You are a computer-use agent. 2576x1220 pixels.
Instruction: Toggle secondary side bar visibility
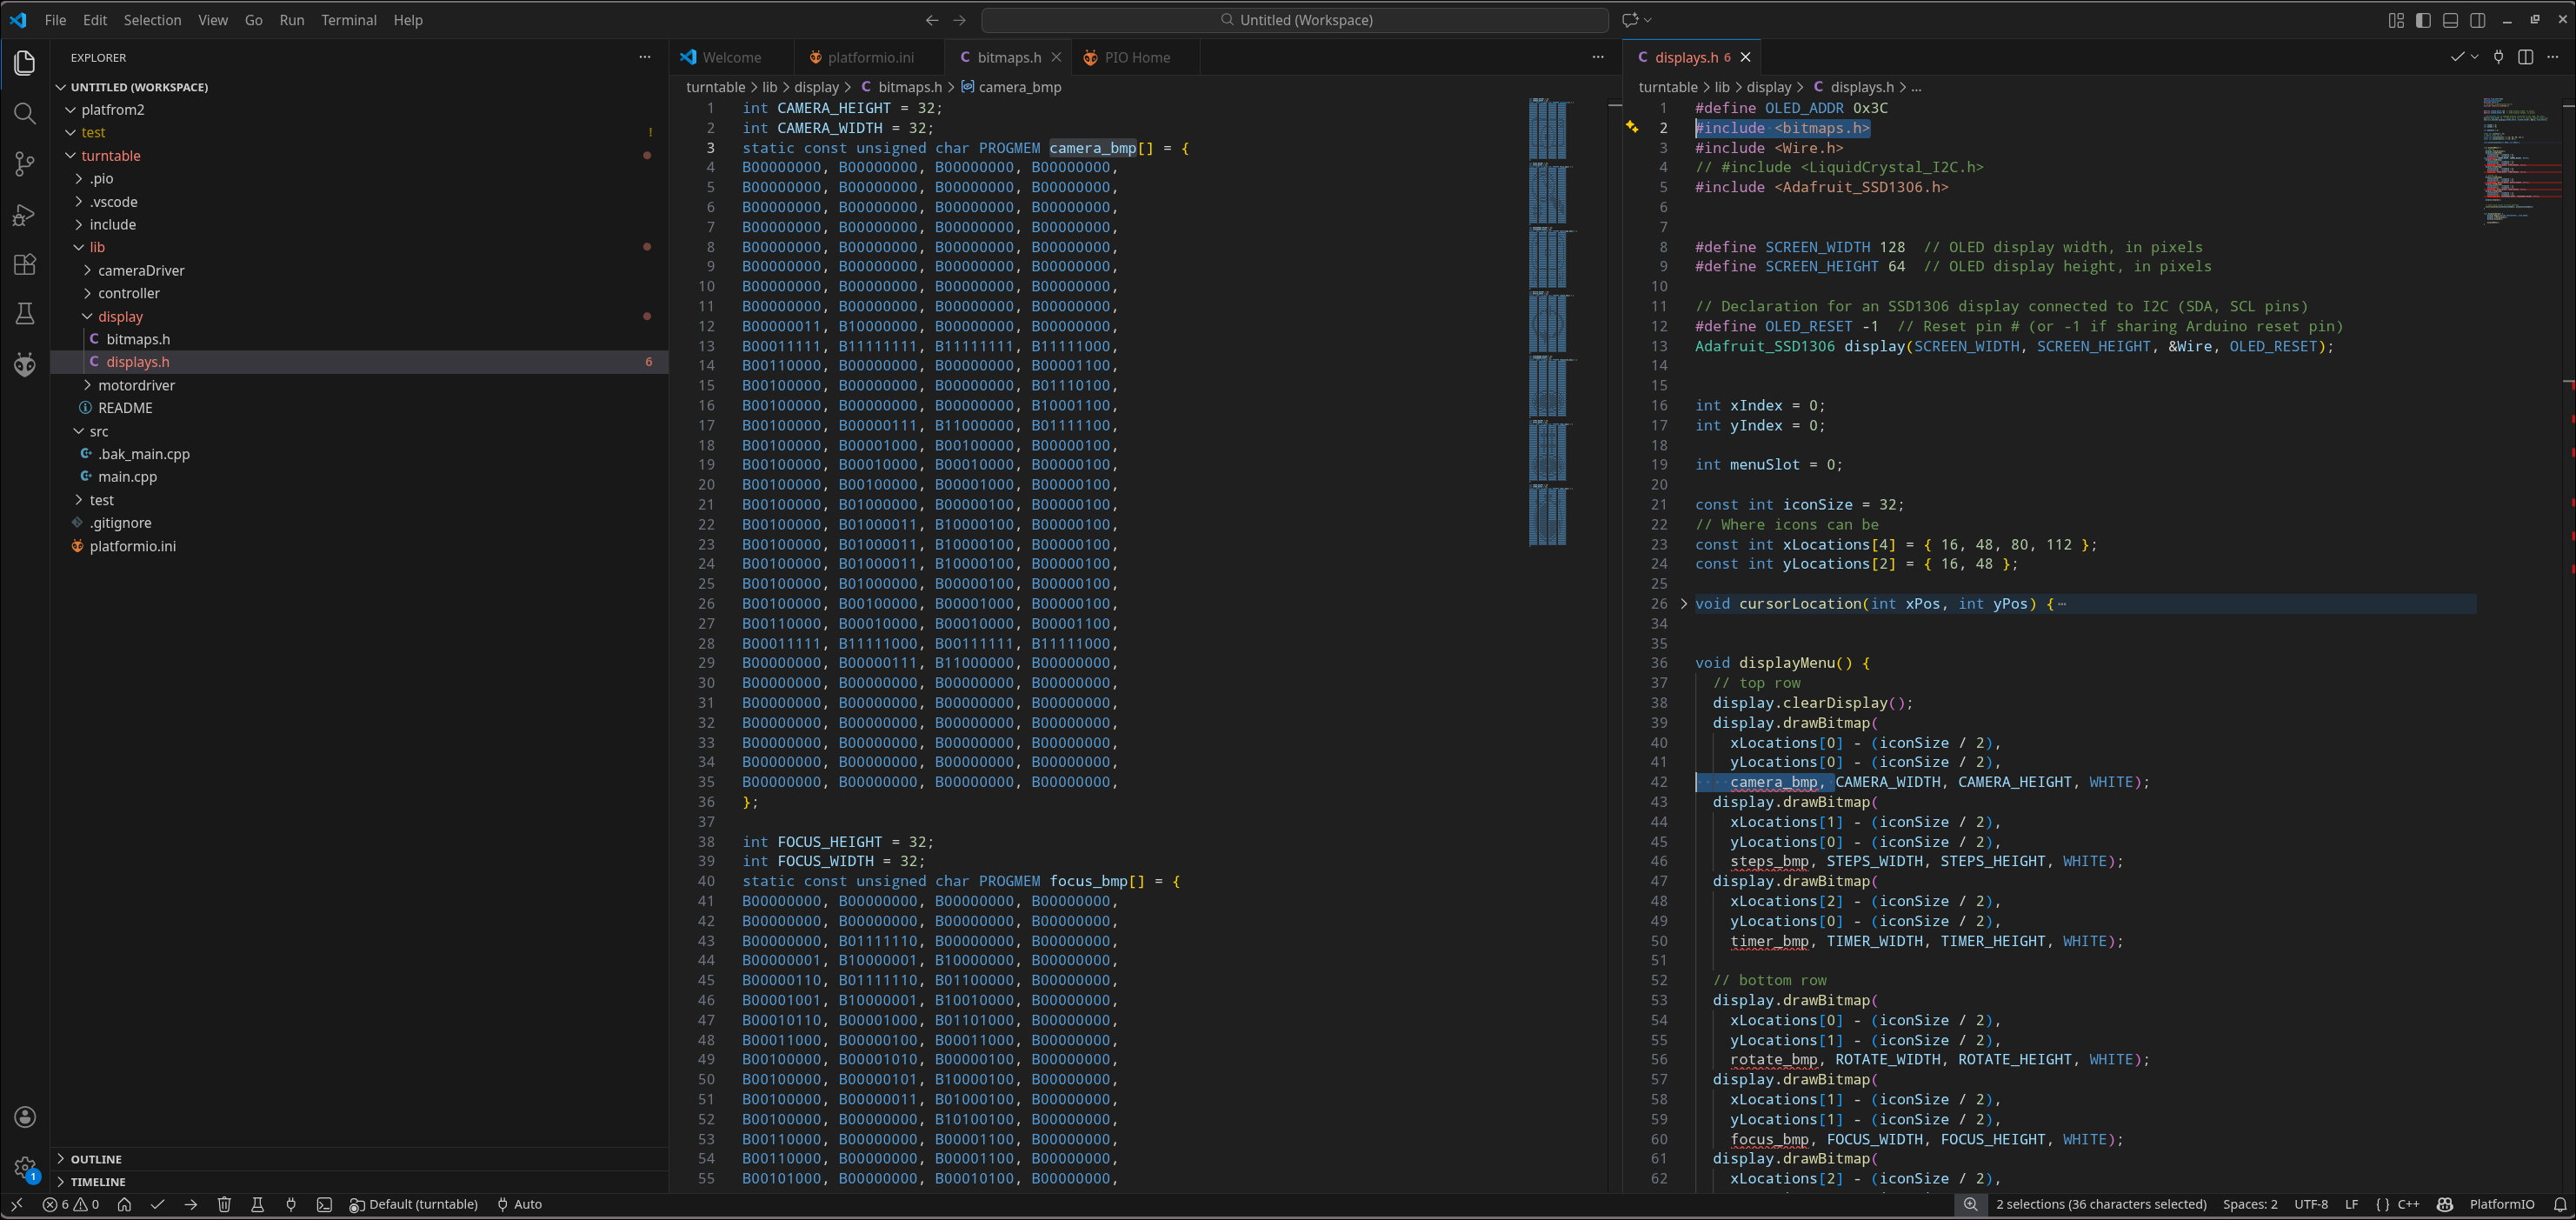pyautogui.click(x=2478, y=20)
